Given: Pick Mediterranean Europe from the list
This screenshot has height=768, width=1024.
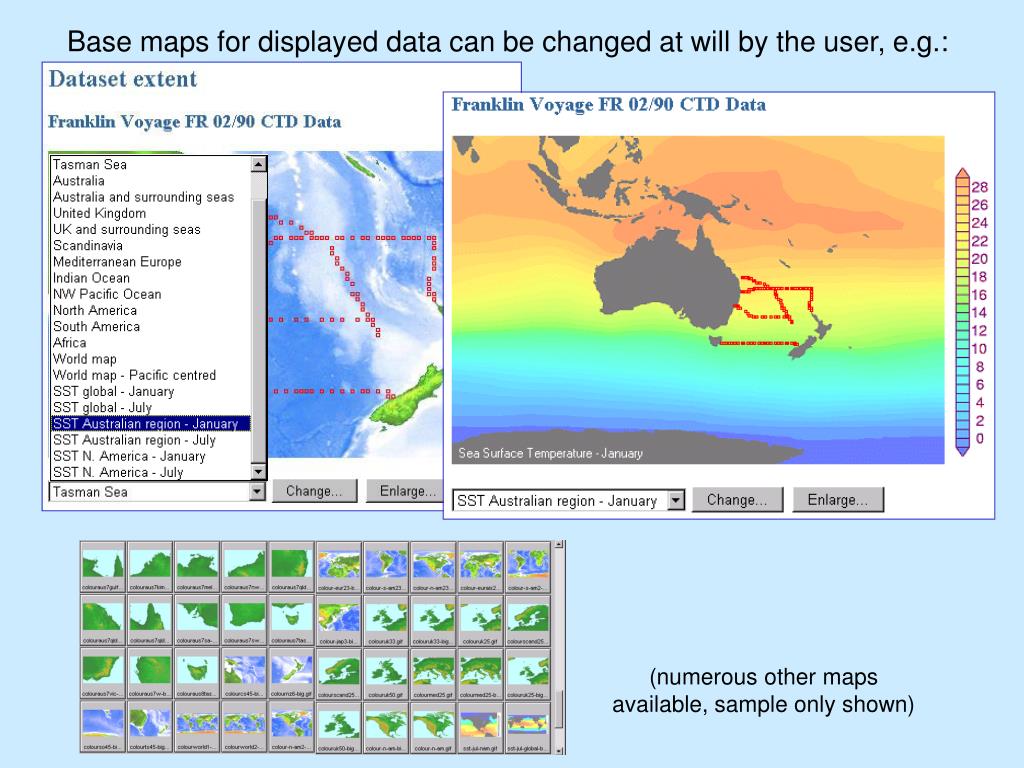Looking at the screenshot, I should point(150,262).
